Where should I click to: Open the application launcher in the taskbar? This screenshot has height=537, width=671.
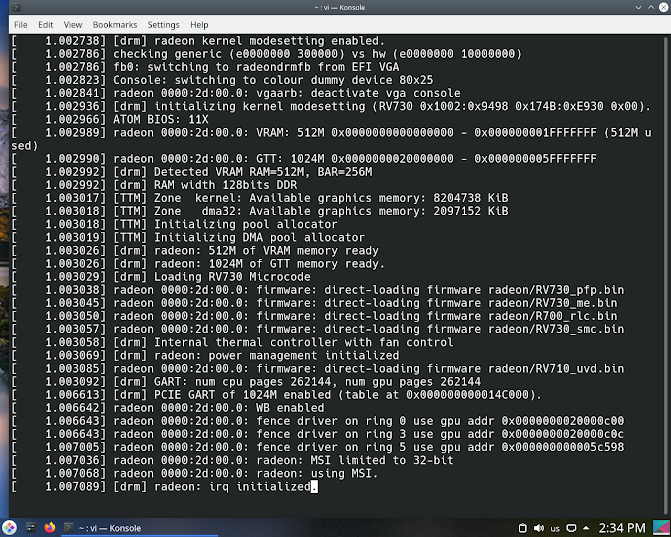[x=9, y=528]
